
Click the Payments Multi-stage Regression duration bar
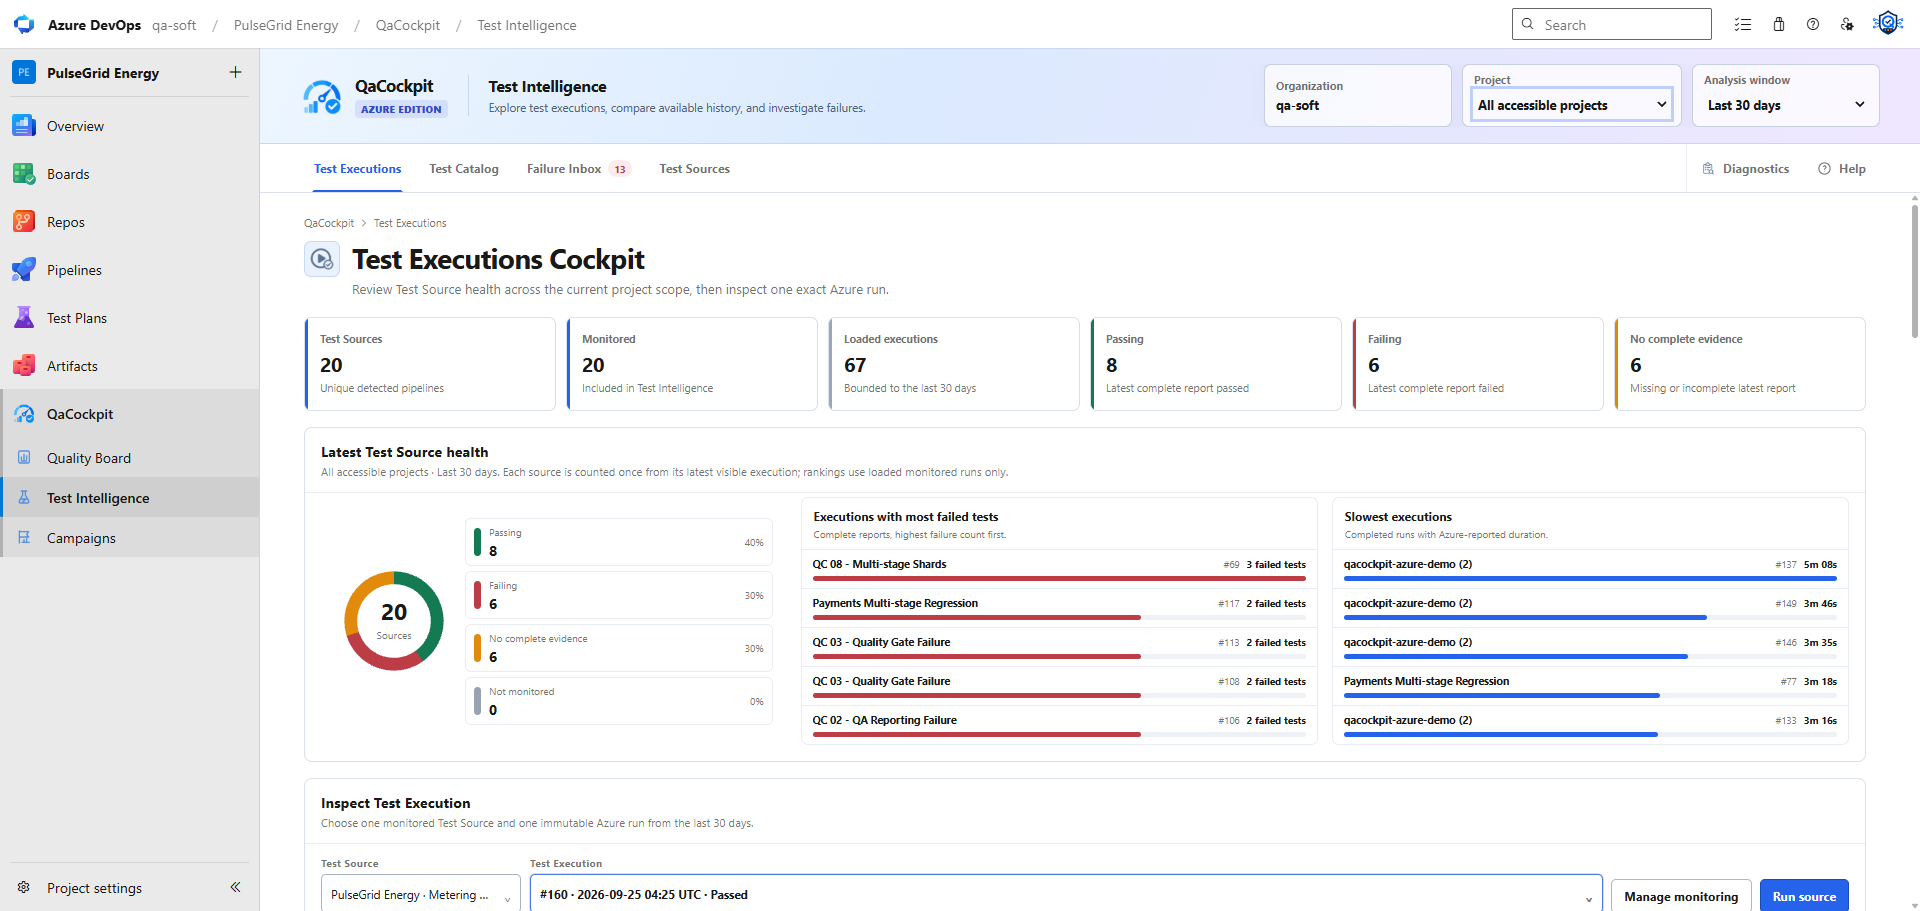(x=1590, y=695)
